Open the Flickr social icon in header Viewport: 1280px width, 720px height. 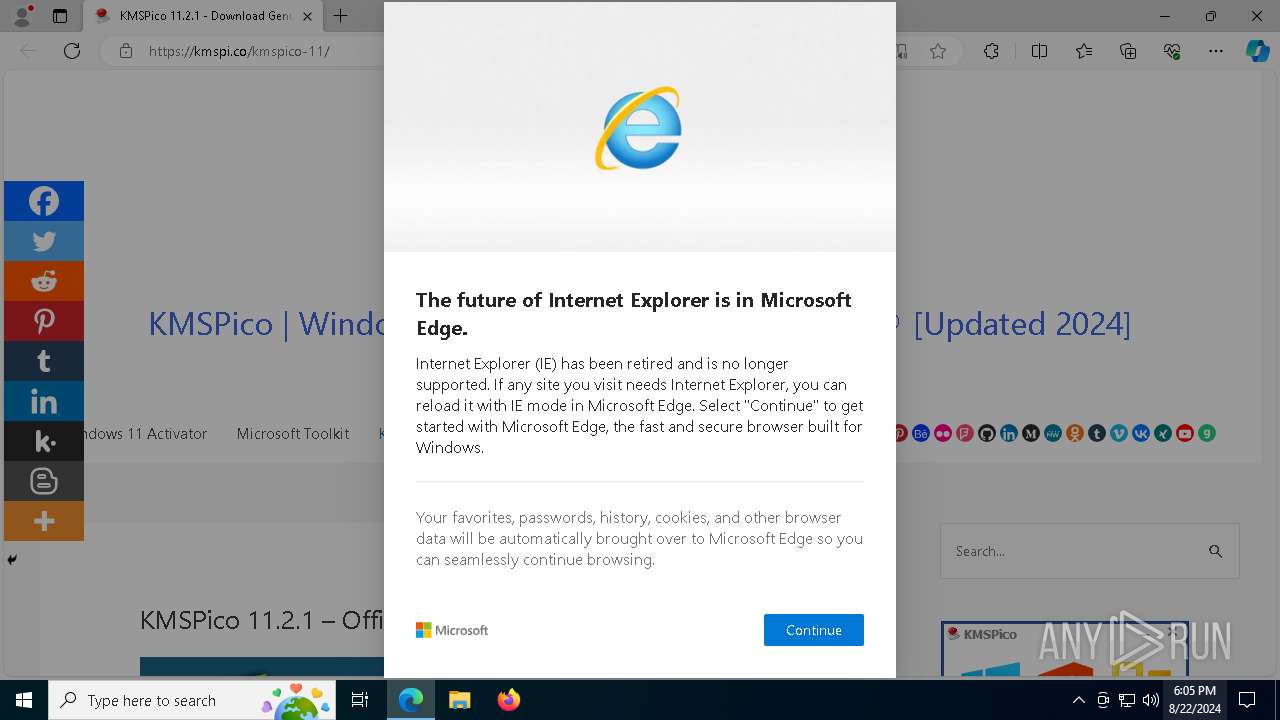[x=942, y=433]
